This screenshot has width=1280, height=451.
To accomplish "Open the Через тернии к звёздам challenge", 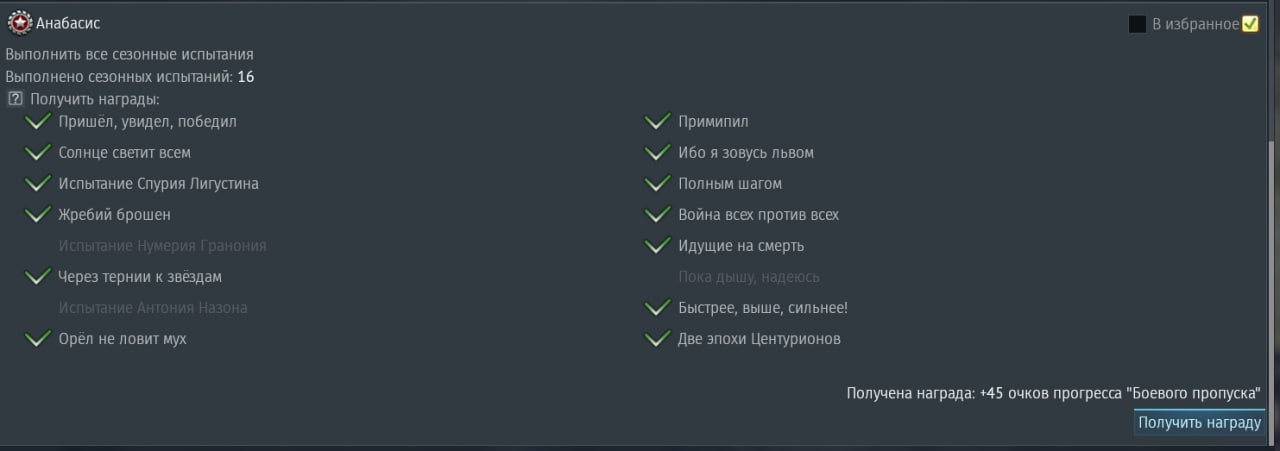I will (x=140, y=277).
